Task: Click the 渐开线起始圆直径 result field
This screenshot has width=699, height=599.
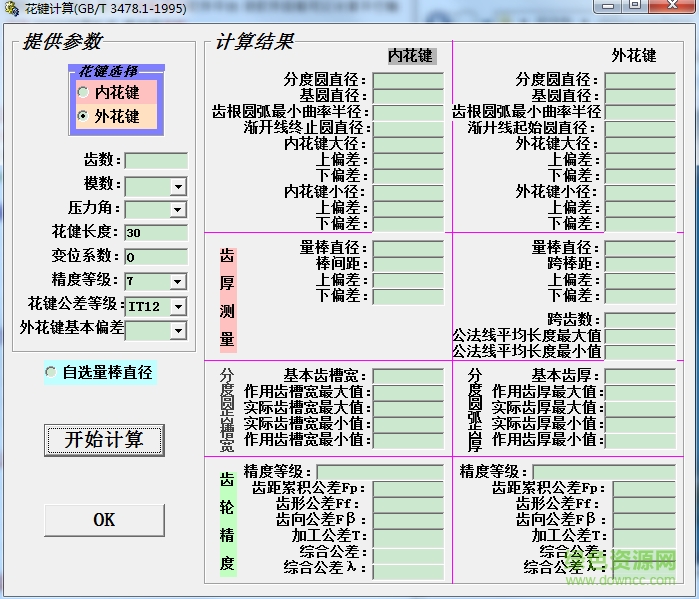Action: (640, 128)
